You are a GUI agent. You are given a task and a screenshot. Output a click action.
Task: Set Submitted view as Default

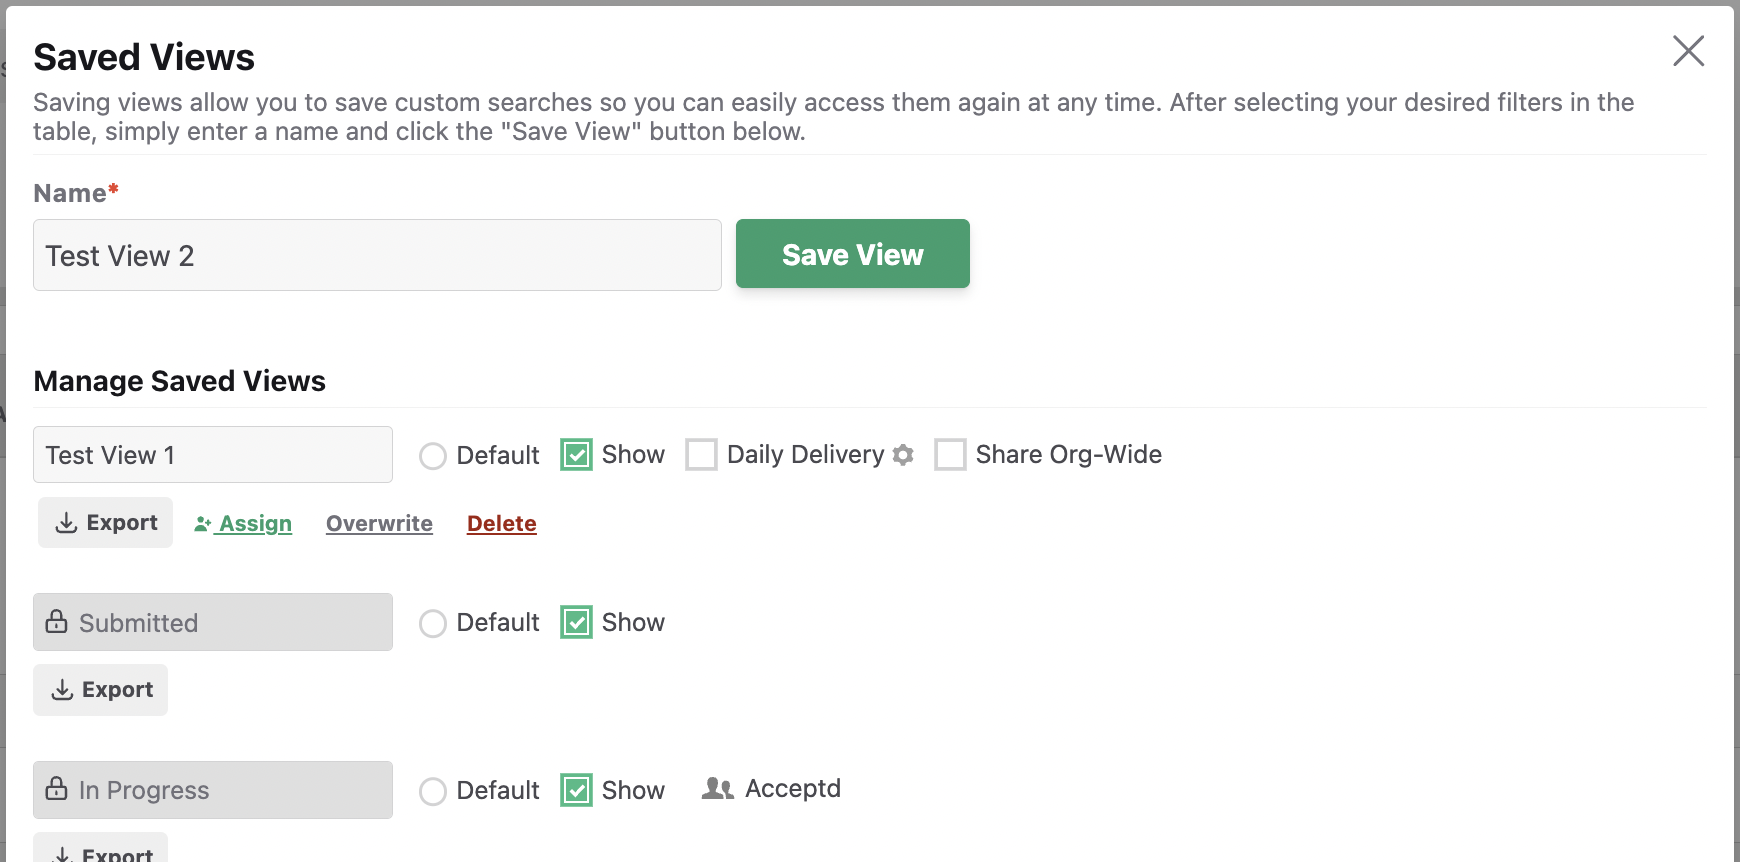tap(433, 624)
